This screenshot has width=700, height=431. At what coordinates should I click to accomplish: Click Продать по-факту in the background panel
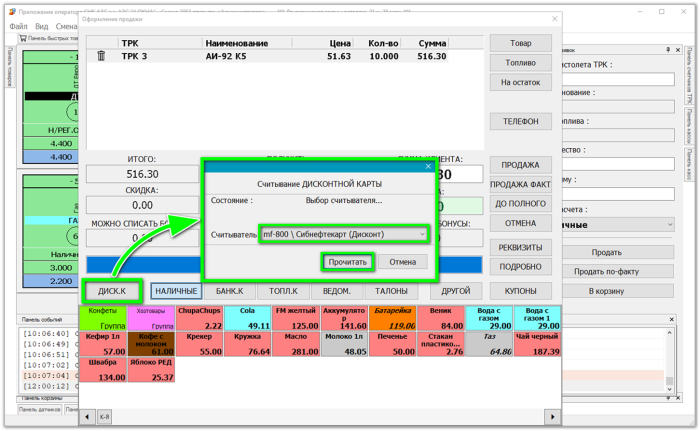(x=607, y=272)
